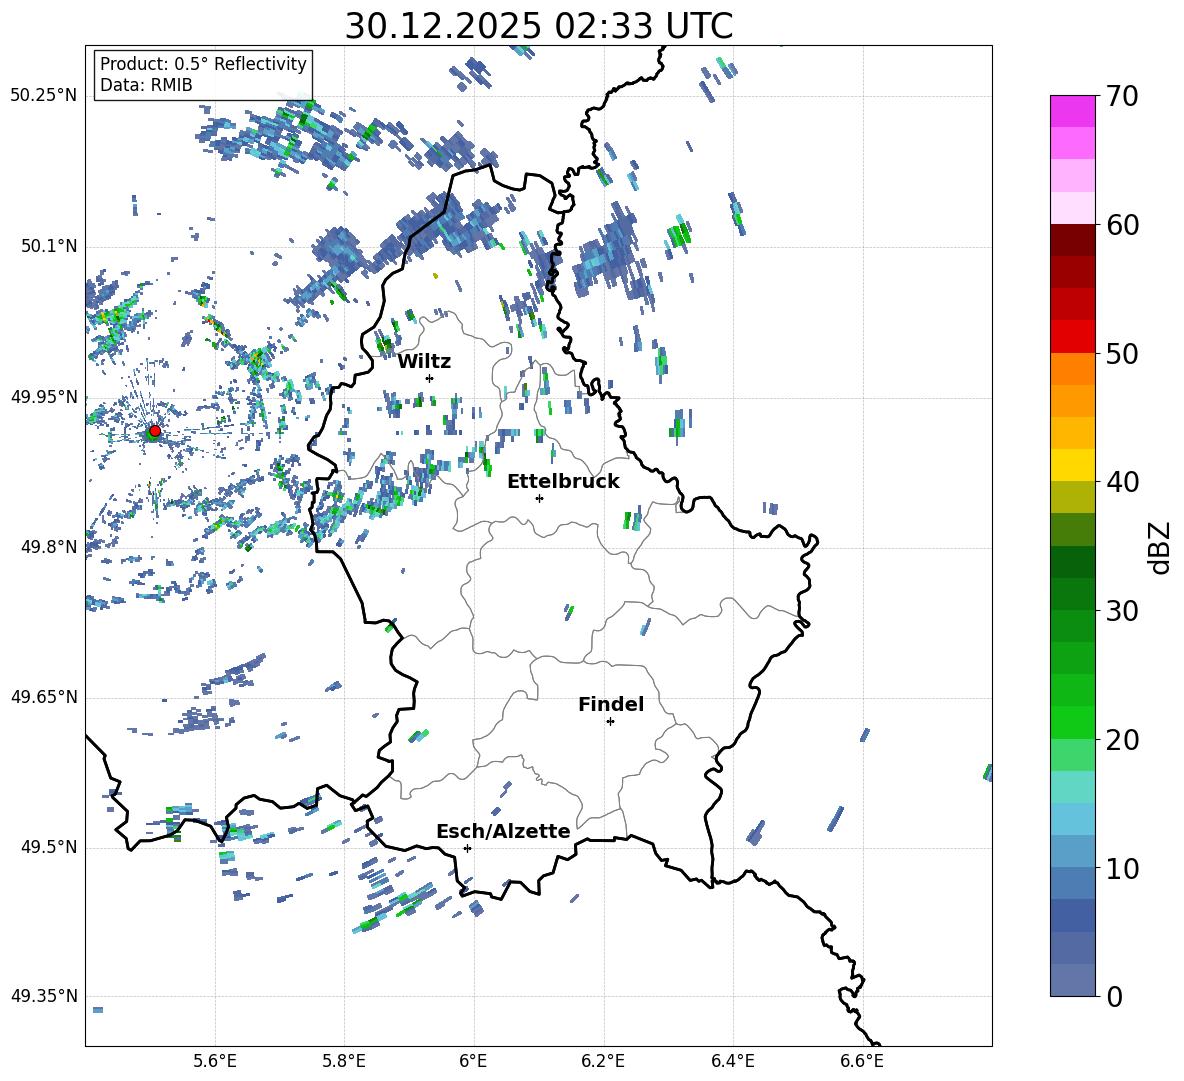Click the grey-blue swatch at colorbar bottom
Image resolution: width=1184 pixels, height=1081 pixels.
pos(1072,980)
